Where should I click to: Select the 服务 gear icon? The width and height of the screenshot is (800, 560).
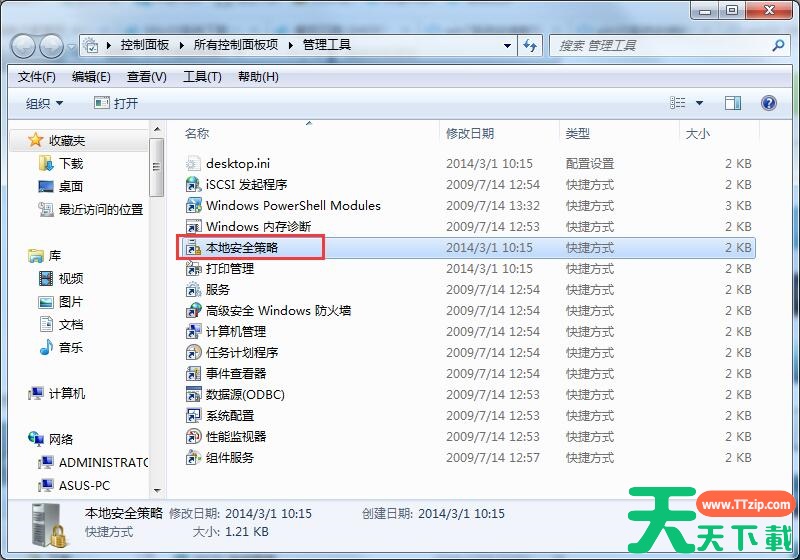click(x=193, y=290)
